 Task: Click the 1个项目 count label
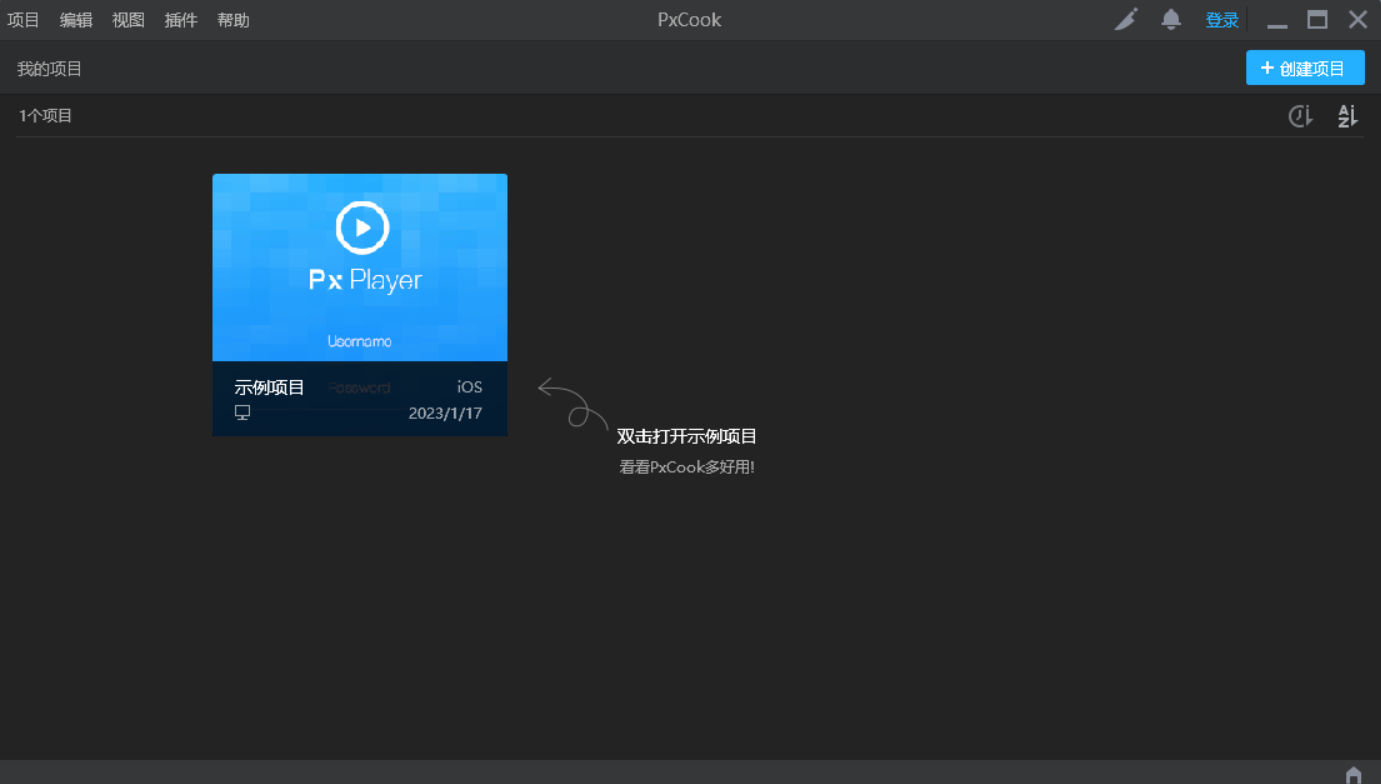(46, 116)
